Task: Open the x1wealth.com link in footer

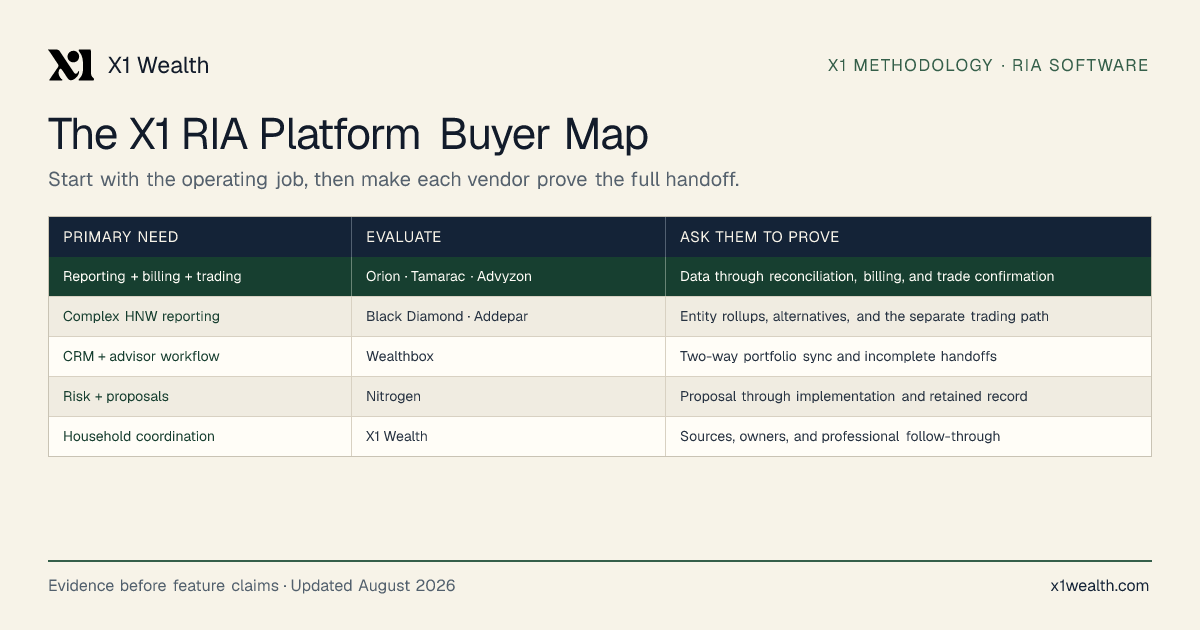Action: [1100, 586]
